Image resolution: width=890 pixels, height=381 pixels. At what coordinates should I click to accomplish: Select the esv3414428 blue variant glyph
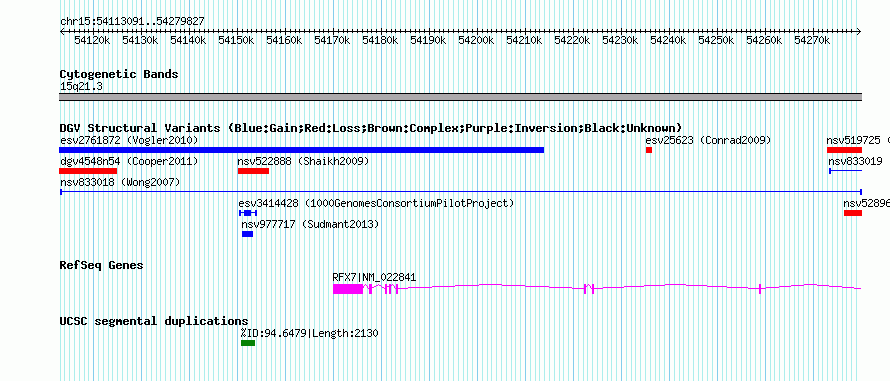pyautogui.click(x=248, y=213)
